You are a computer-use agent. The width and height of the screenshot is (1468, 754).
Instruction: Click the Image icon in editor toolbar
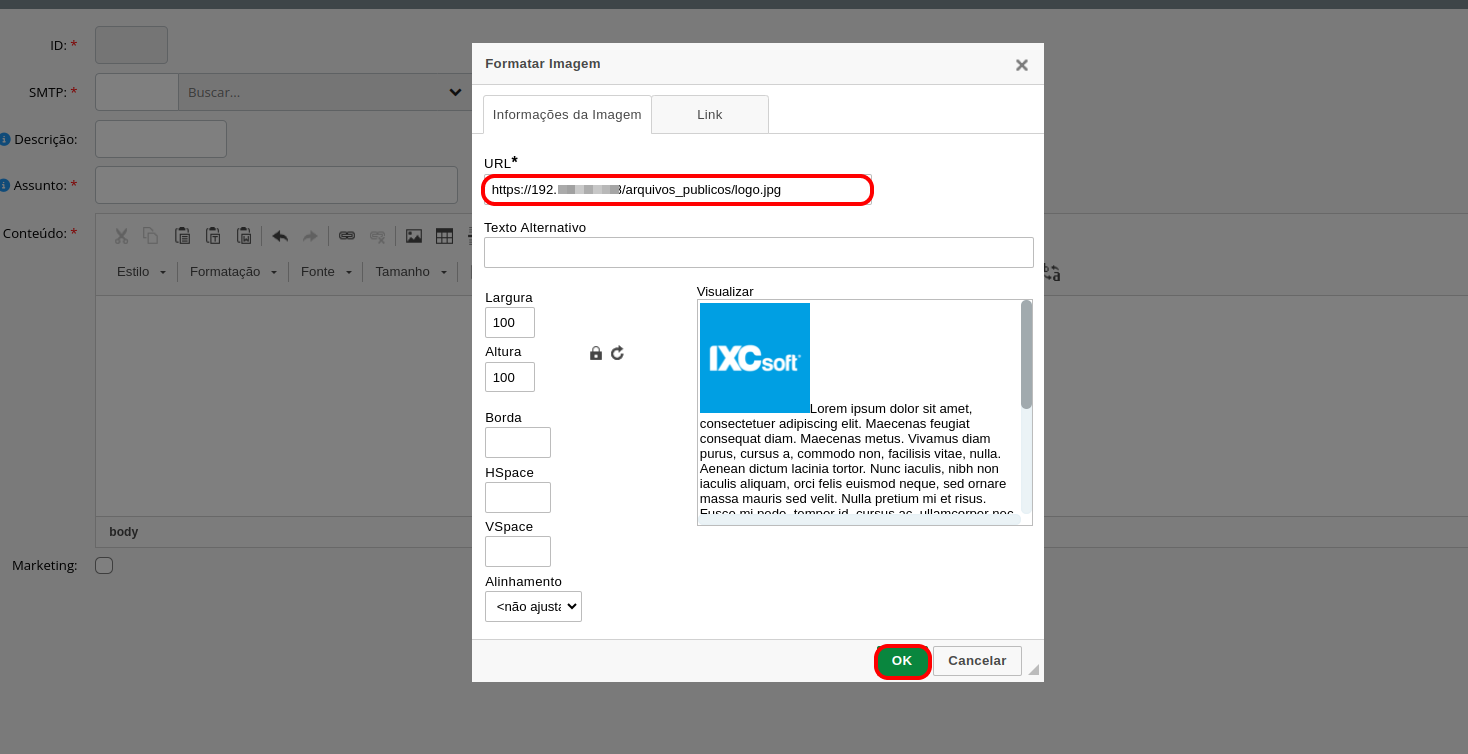coord(414,236)
